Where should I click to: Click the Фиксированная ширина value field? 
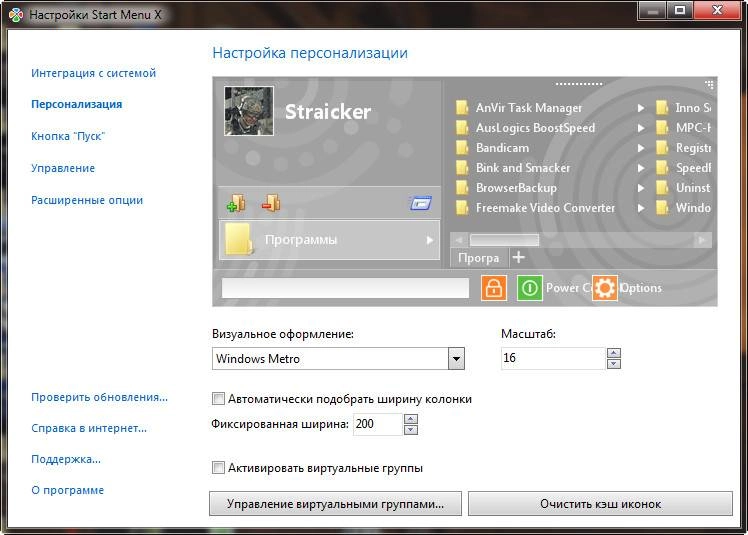pyautogui.click(x=378, y=424)
